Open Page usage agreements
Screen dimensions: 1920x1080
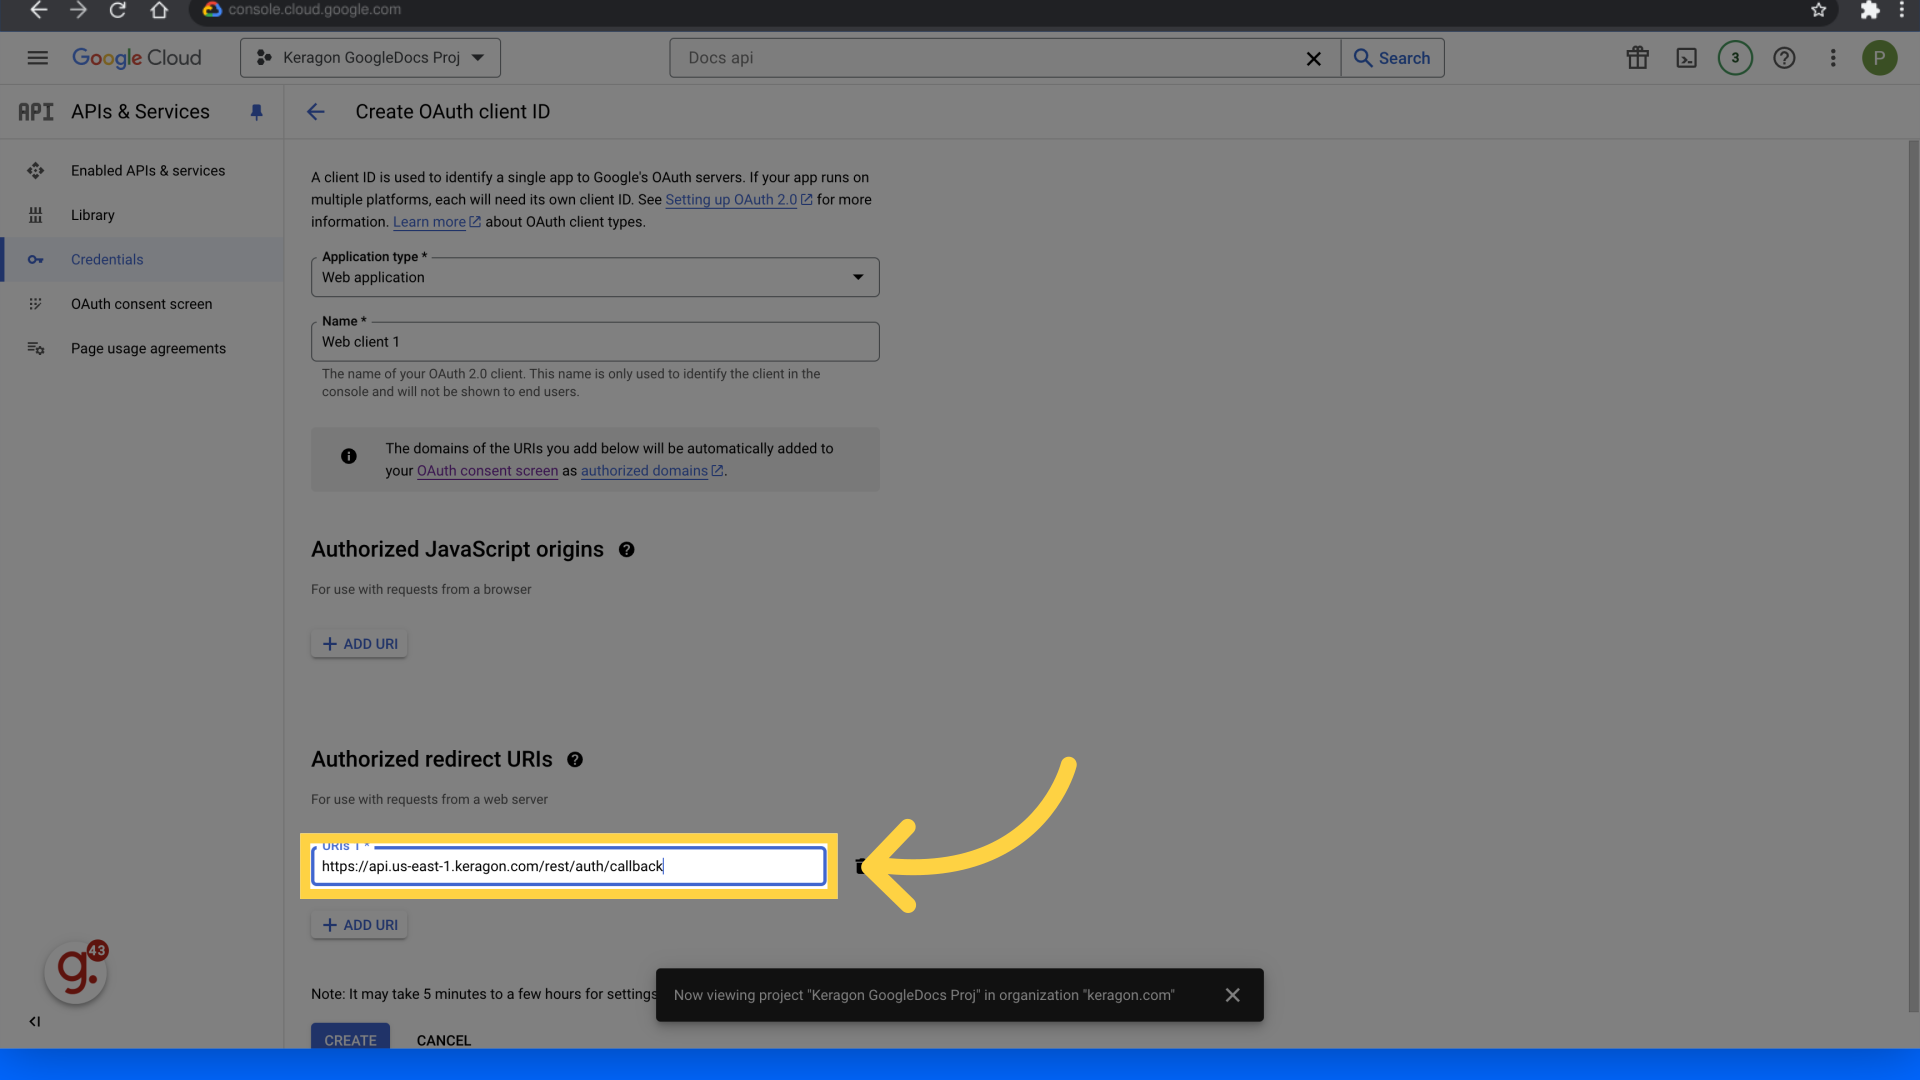point(148,349)
